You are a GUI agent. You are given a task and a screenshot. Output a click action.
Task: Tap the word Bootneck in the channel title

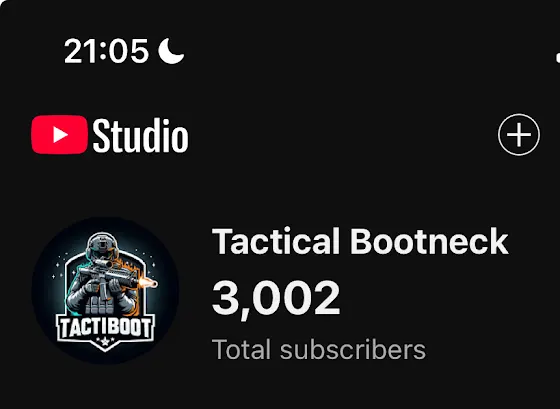pos(429,241)
